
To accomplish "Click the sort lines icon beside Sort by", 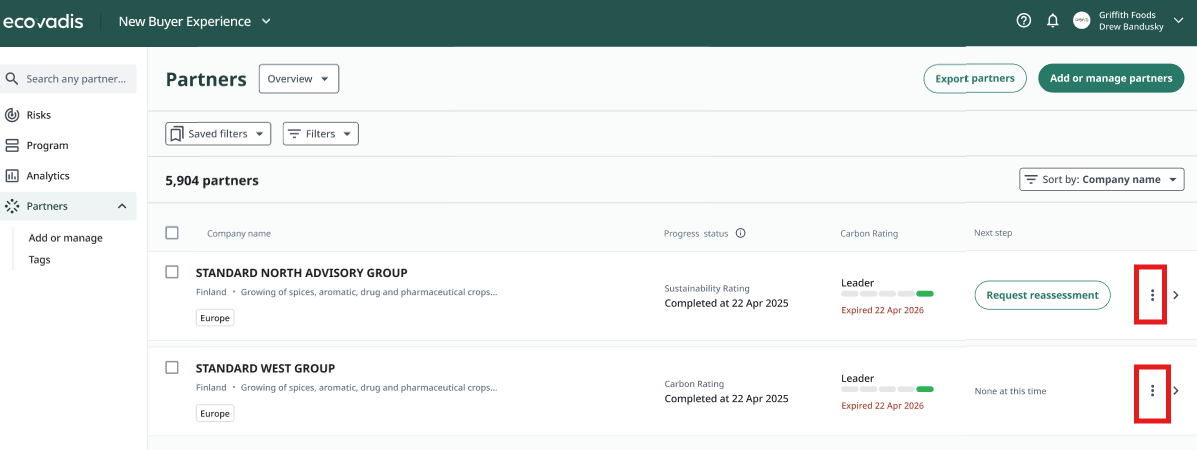I will (x=1031, y=180).
